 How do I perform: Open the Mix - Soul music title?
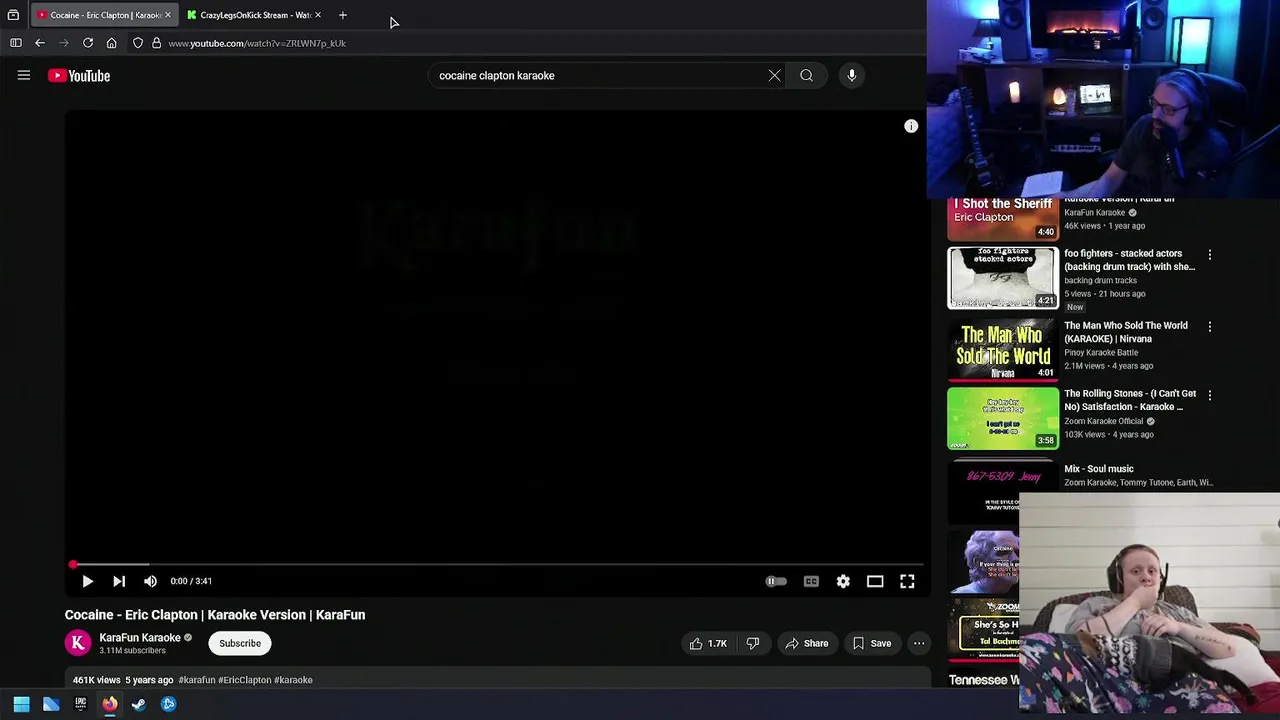click(x=1098, y=469)
